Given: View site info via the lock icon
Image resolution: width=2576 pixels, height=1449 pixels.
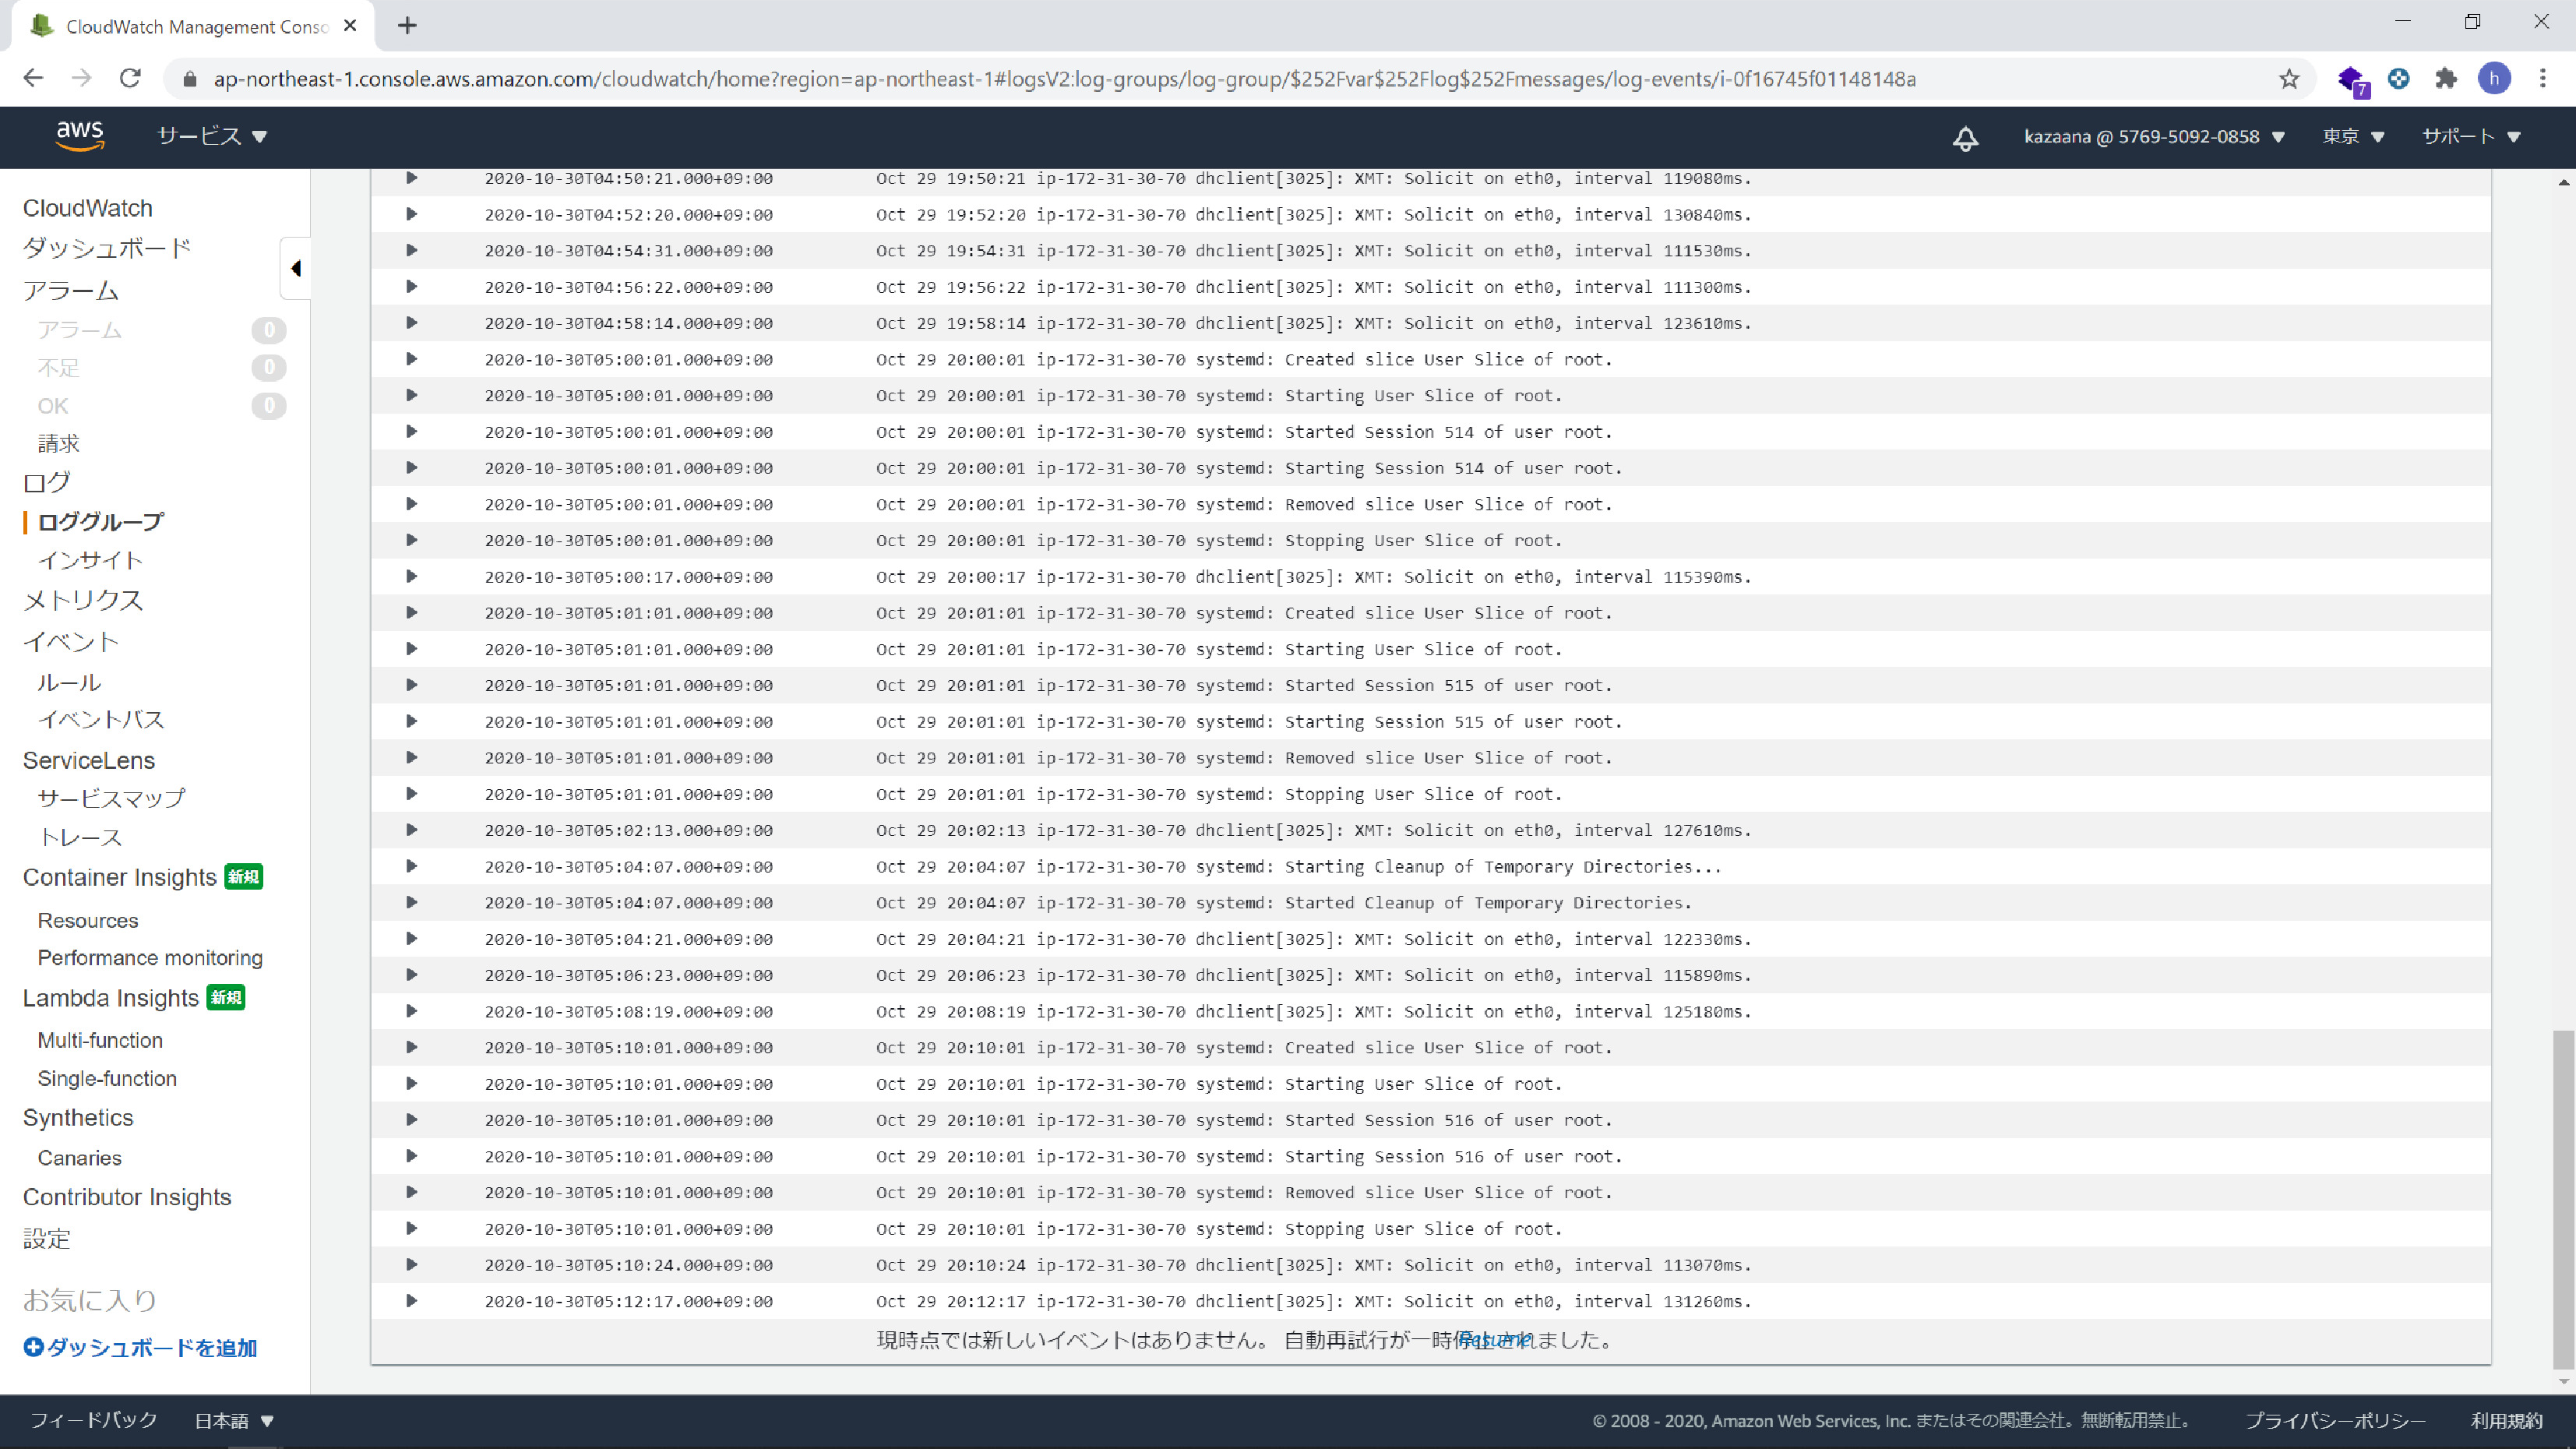Looking at the screenshot, I should [189, 79].
